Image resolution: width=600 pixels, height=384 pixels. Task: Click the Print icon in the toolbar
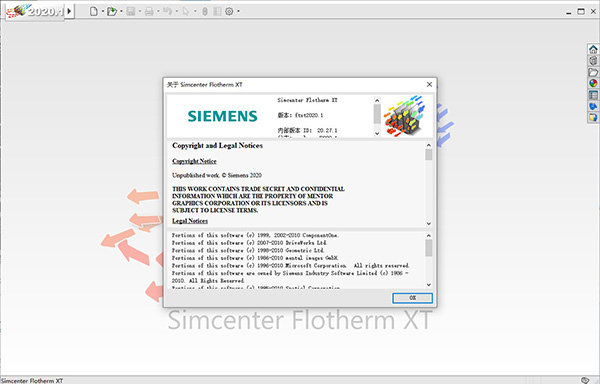click(149, 11)
